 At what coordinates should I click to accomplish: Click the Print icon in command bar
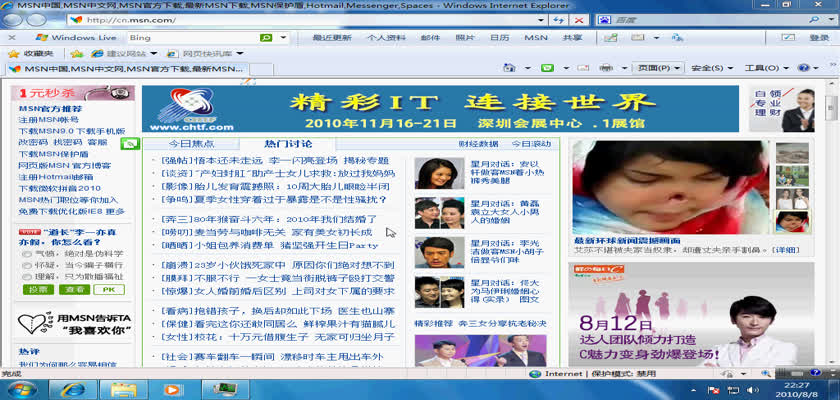point(605,68)
